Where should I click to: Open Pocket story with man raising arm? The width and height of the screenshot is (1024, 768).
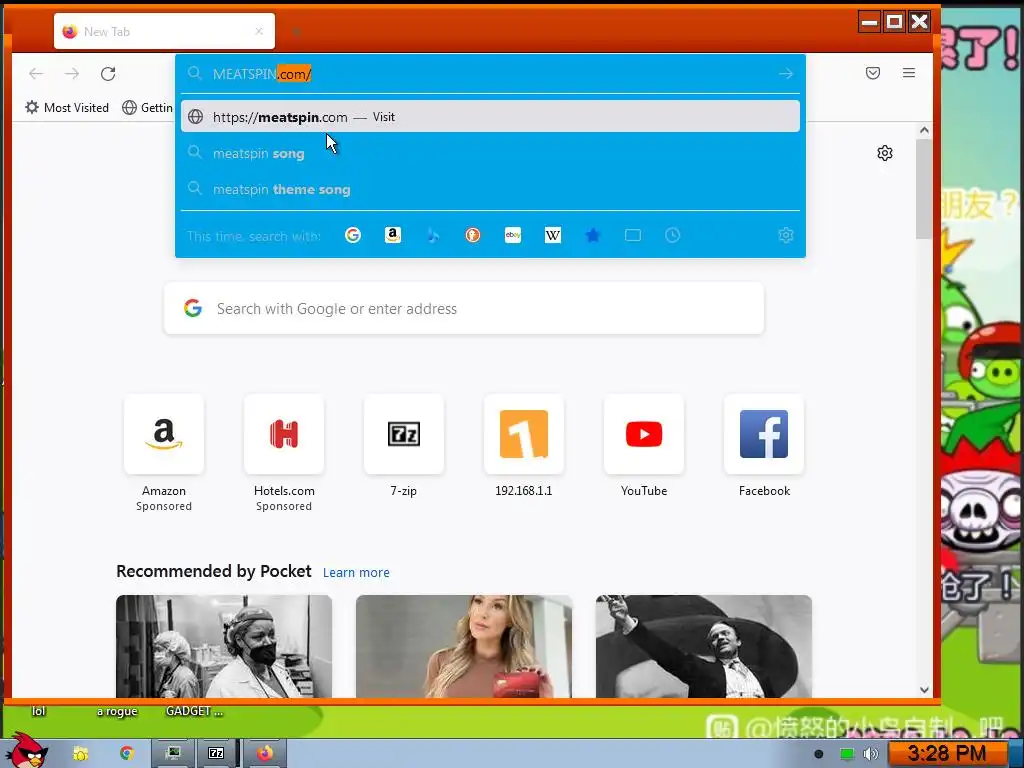click(x=704, y=646)
